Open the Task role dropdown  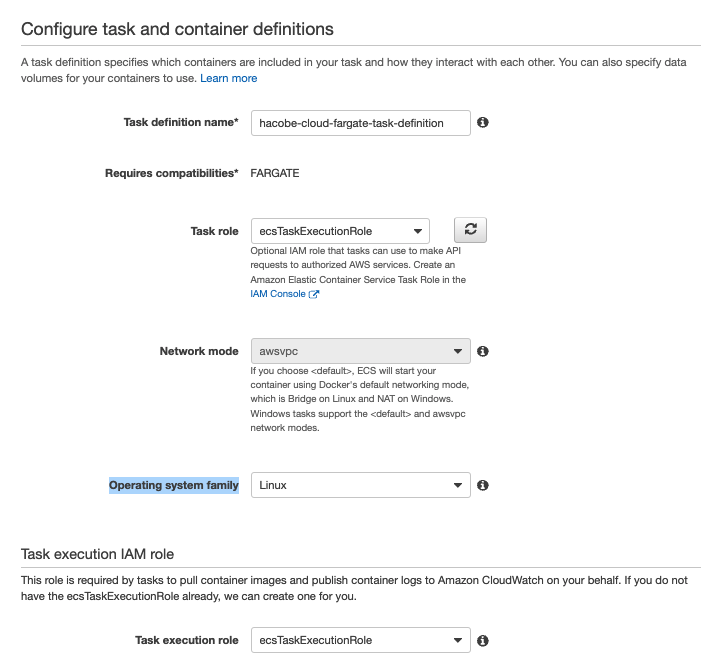click(340, 231)
